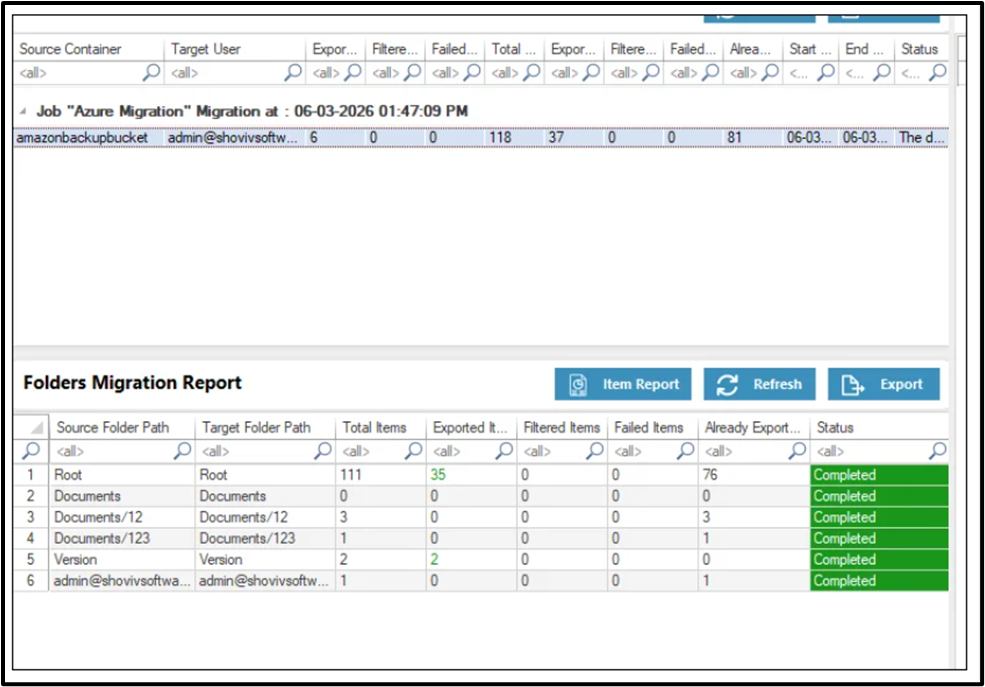Click search icon in Already Export... filter
This screenshot has width=985, height=687.
797,450
